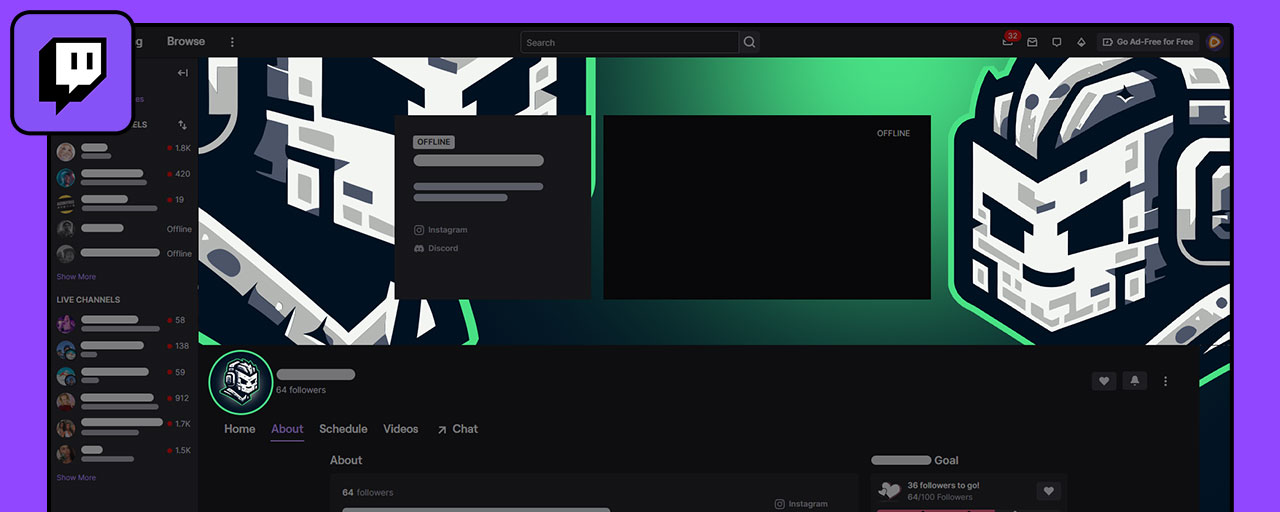The height and width of the screenshot is (512, 1280).
Task: Open Instagram link in offline banner card
Action: point(441,230)
